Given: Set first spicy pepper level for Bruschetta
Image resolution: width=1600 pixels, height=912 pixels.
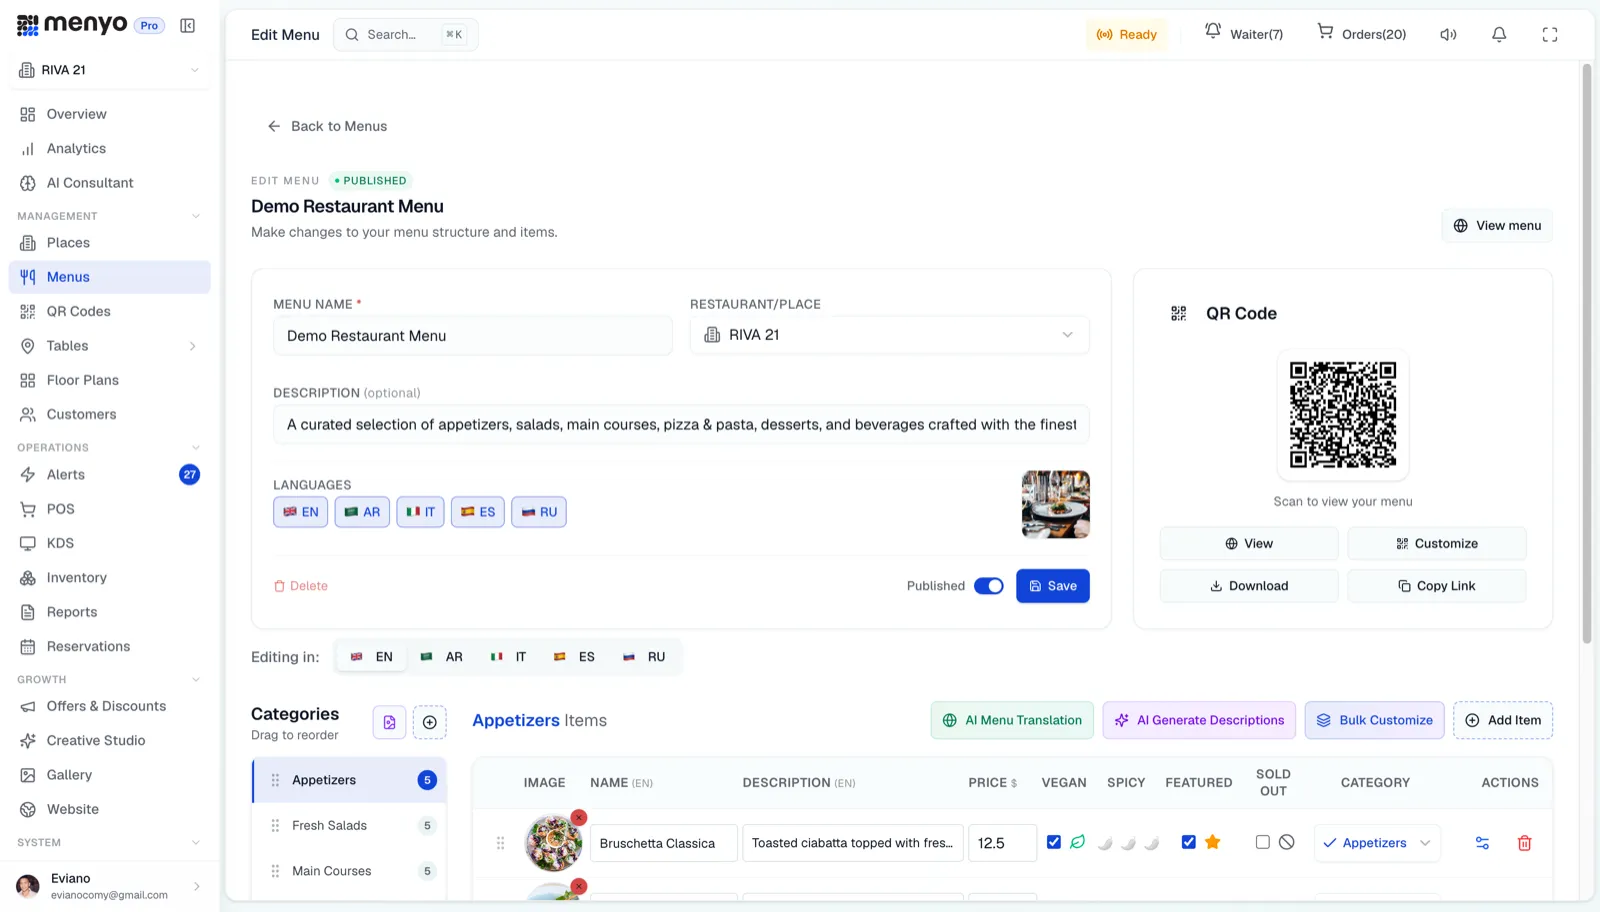Looking at the screenshot, I should coord(1104,843).
